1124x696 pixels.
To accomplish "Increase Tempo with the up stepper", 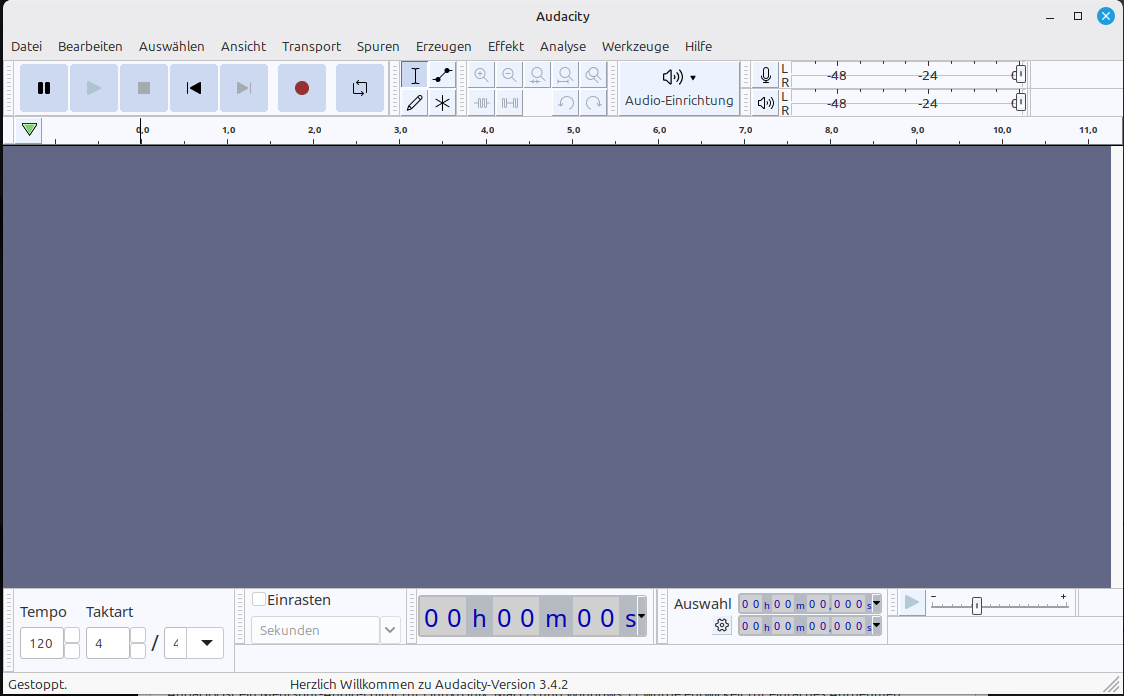I will coord(72,636).
